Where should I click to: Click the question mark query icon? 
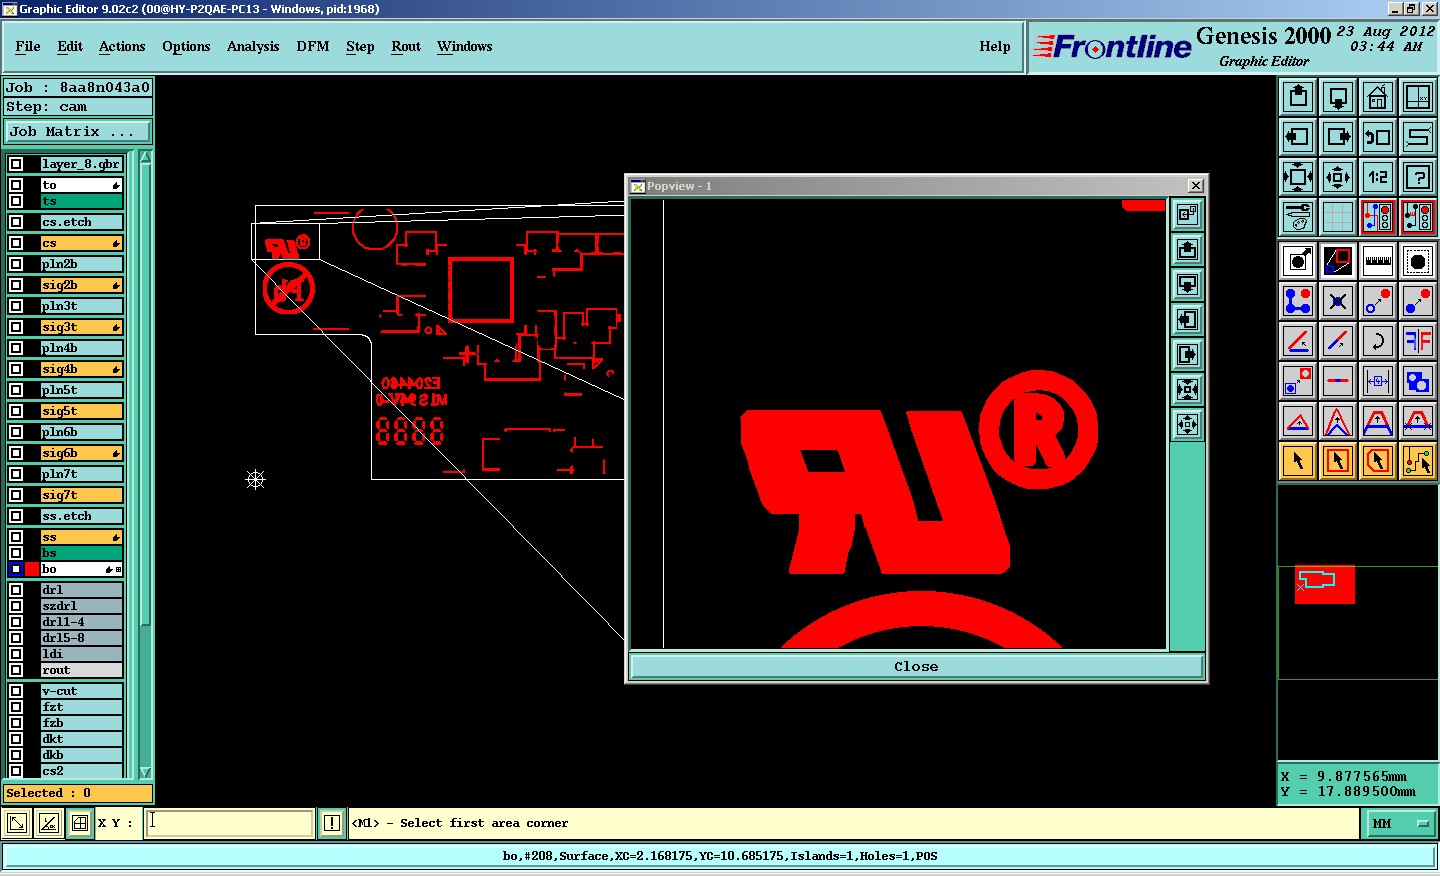coord(1418,177)
